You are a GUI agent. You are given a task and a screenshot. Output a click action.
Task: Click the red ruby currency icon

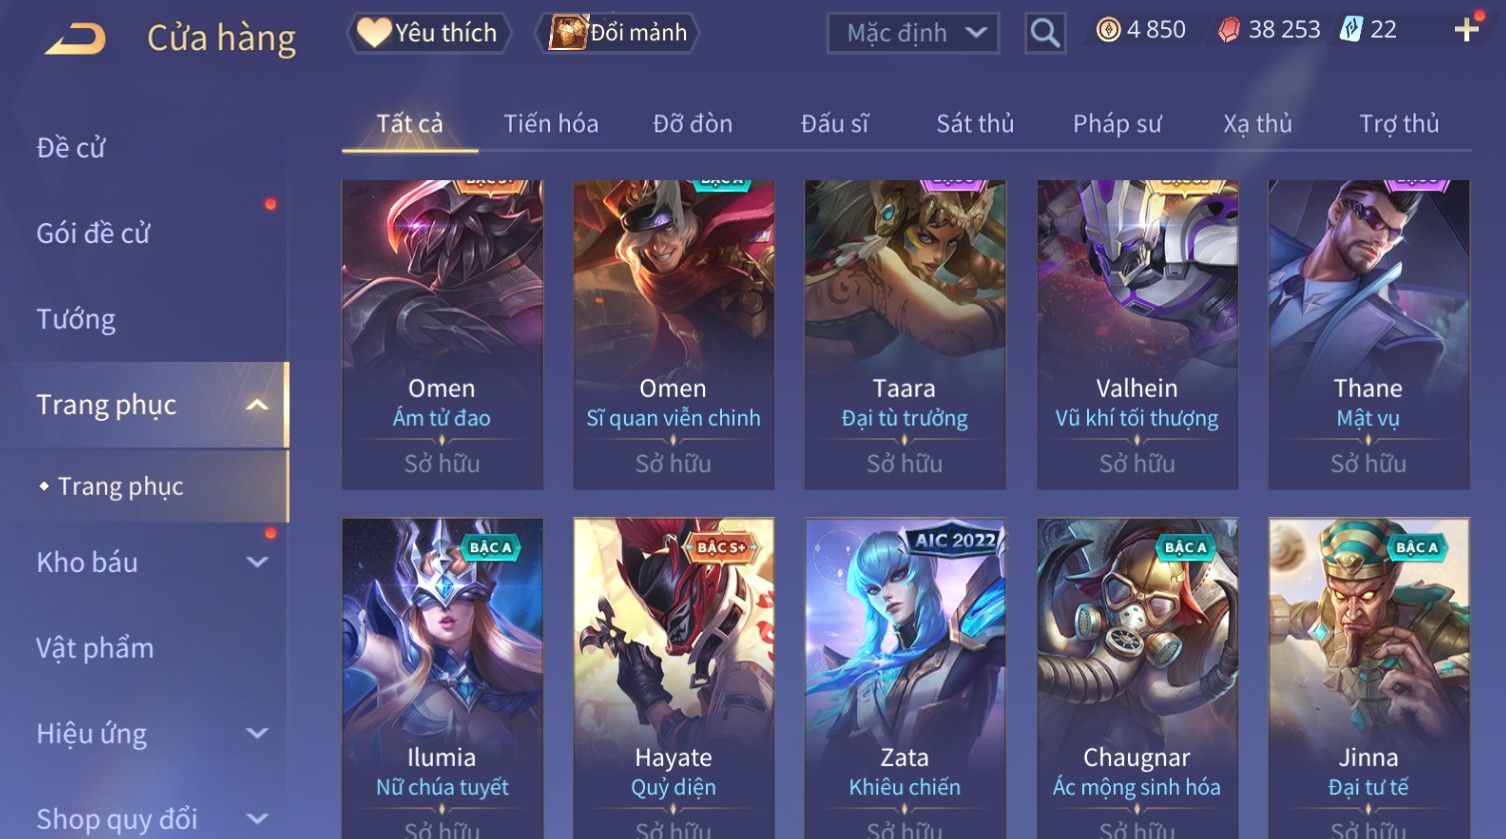[1228, 30]
